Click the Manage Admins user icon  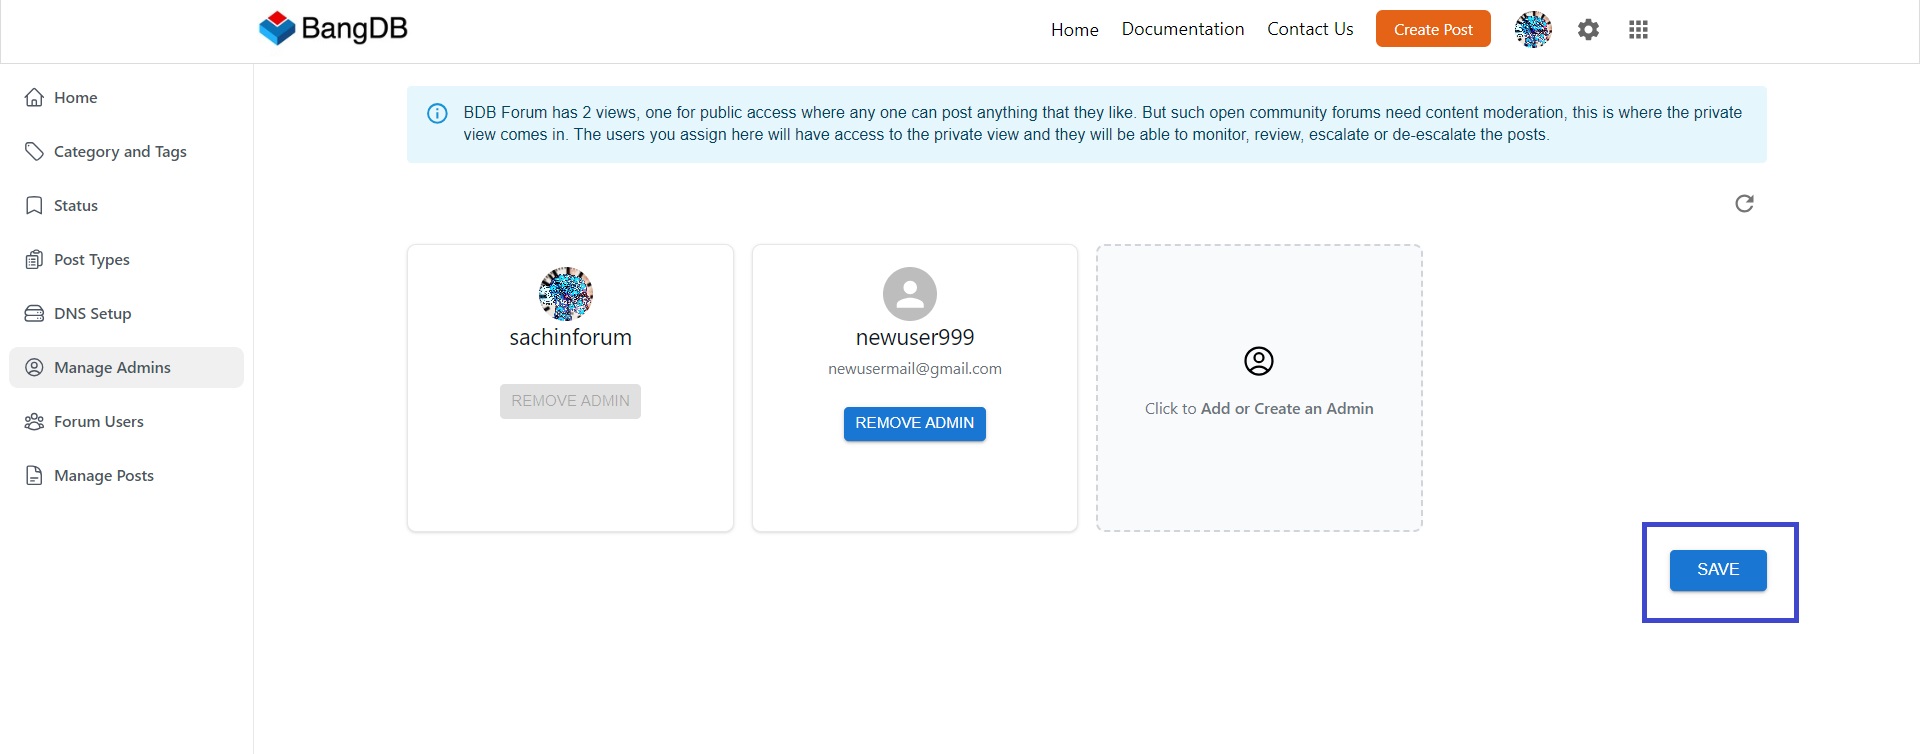coord(34,367)
